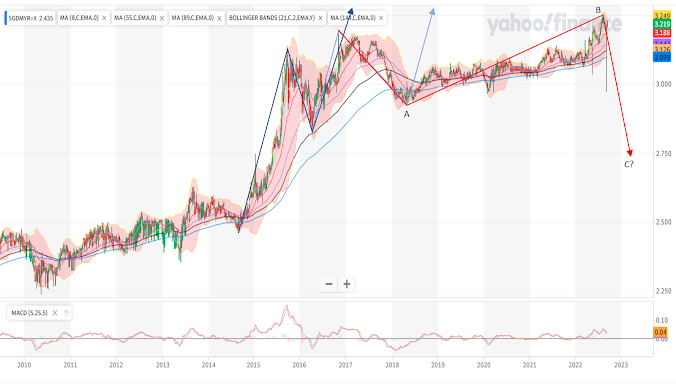Remove the Bollinger Bands indicator

(320, 18)
